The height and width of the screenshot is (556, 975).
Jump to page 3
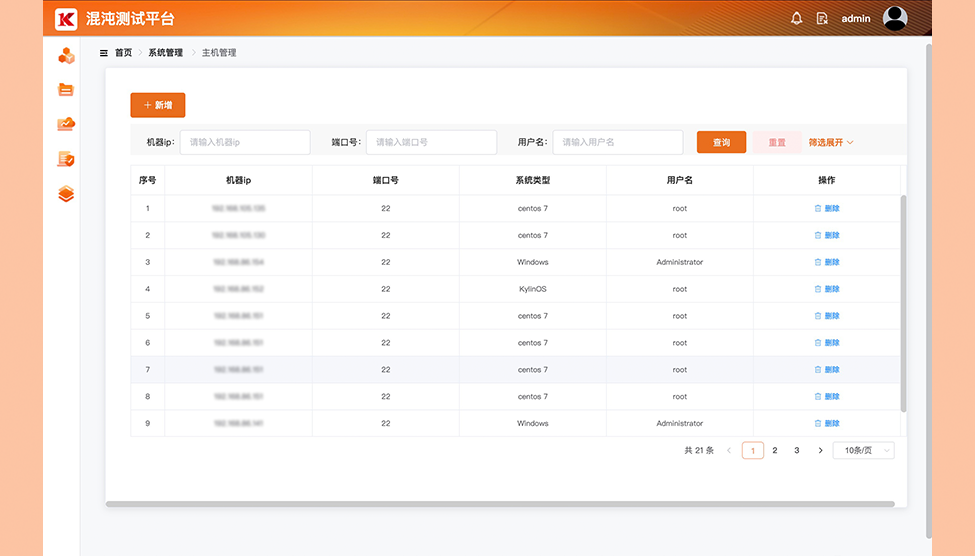(x=797, y=450)
